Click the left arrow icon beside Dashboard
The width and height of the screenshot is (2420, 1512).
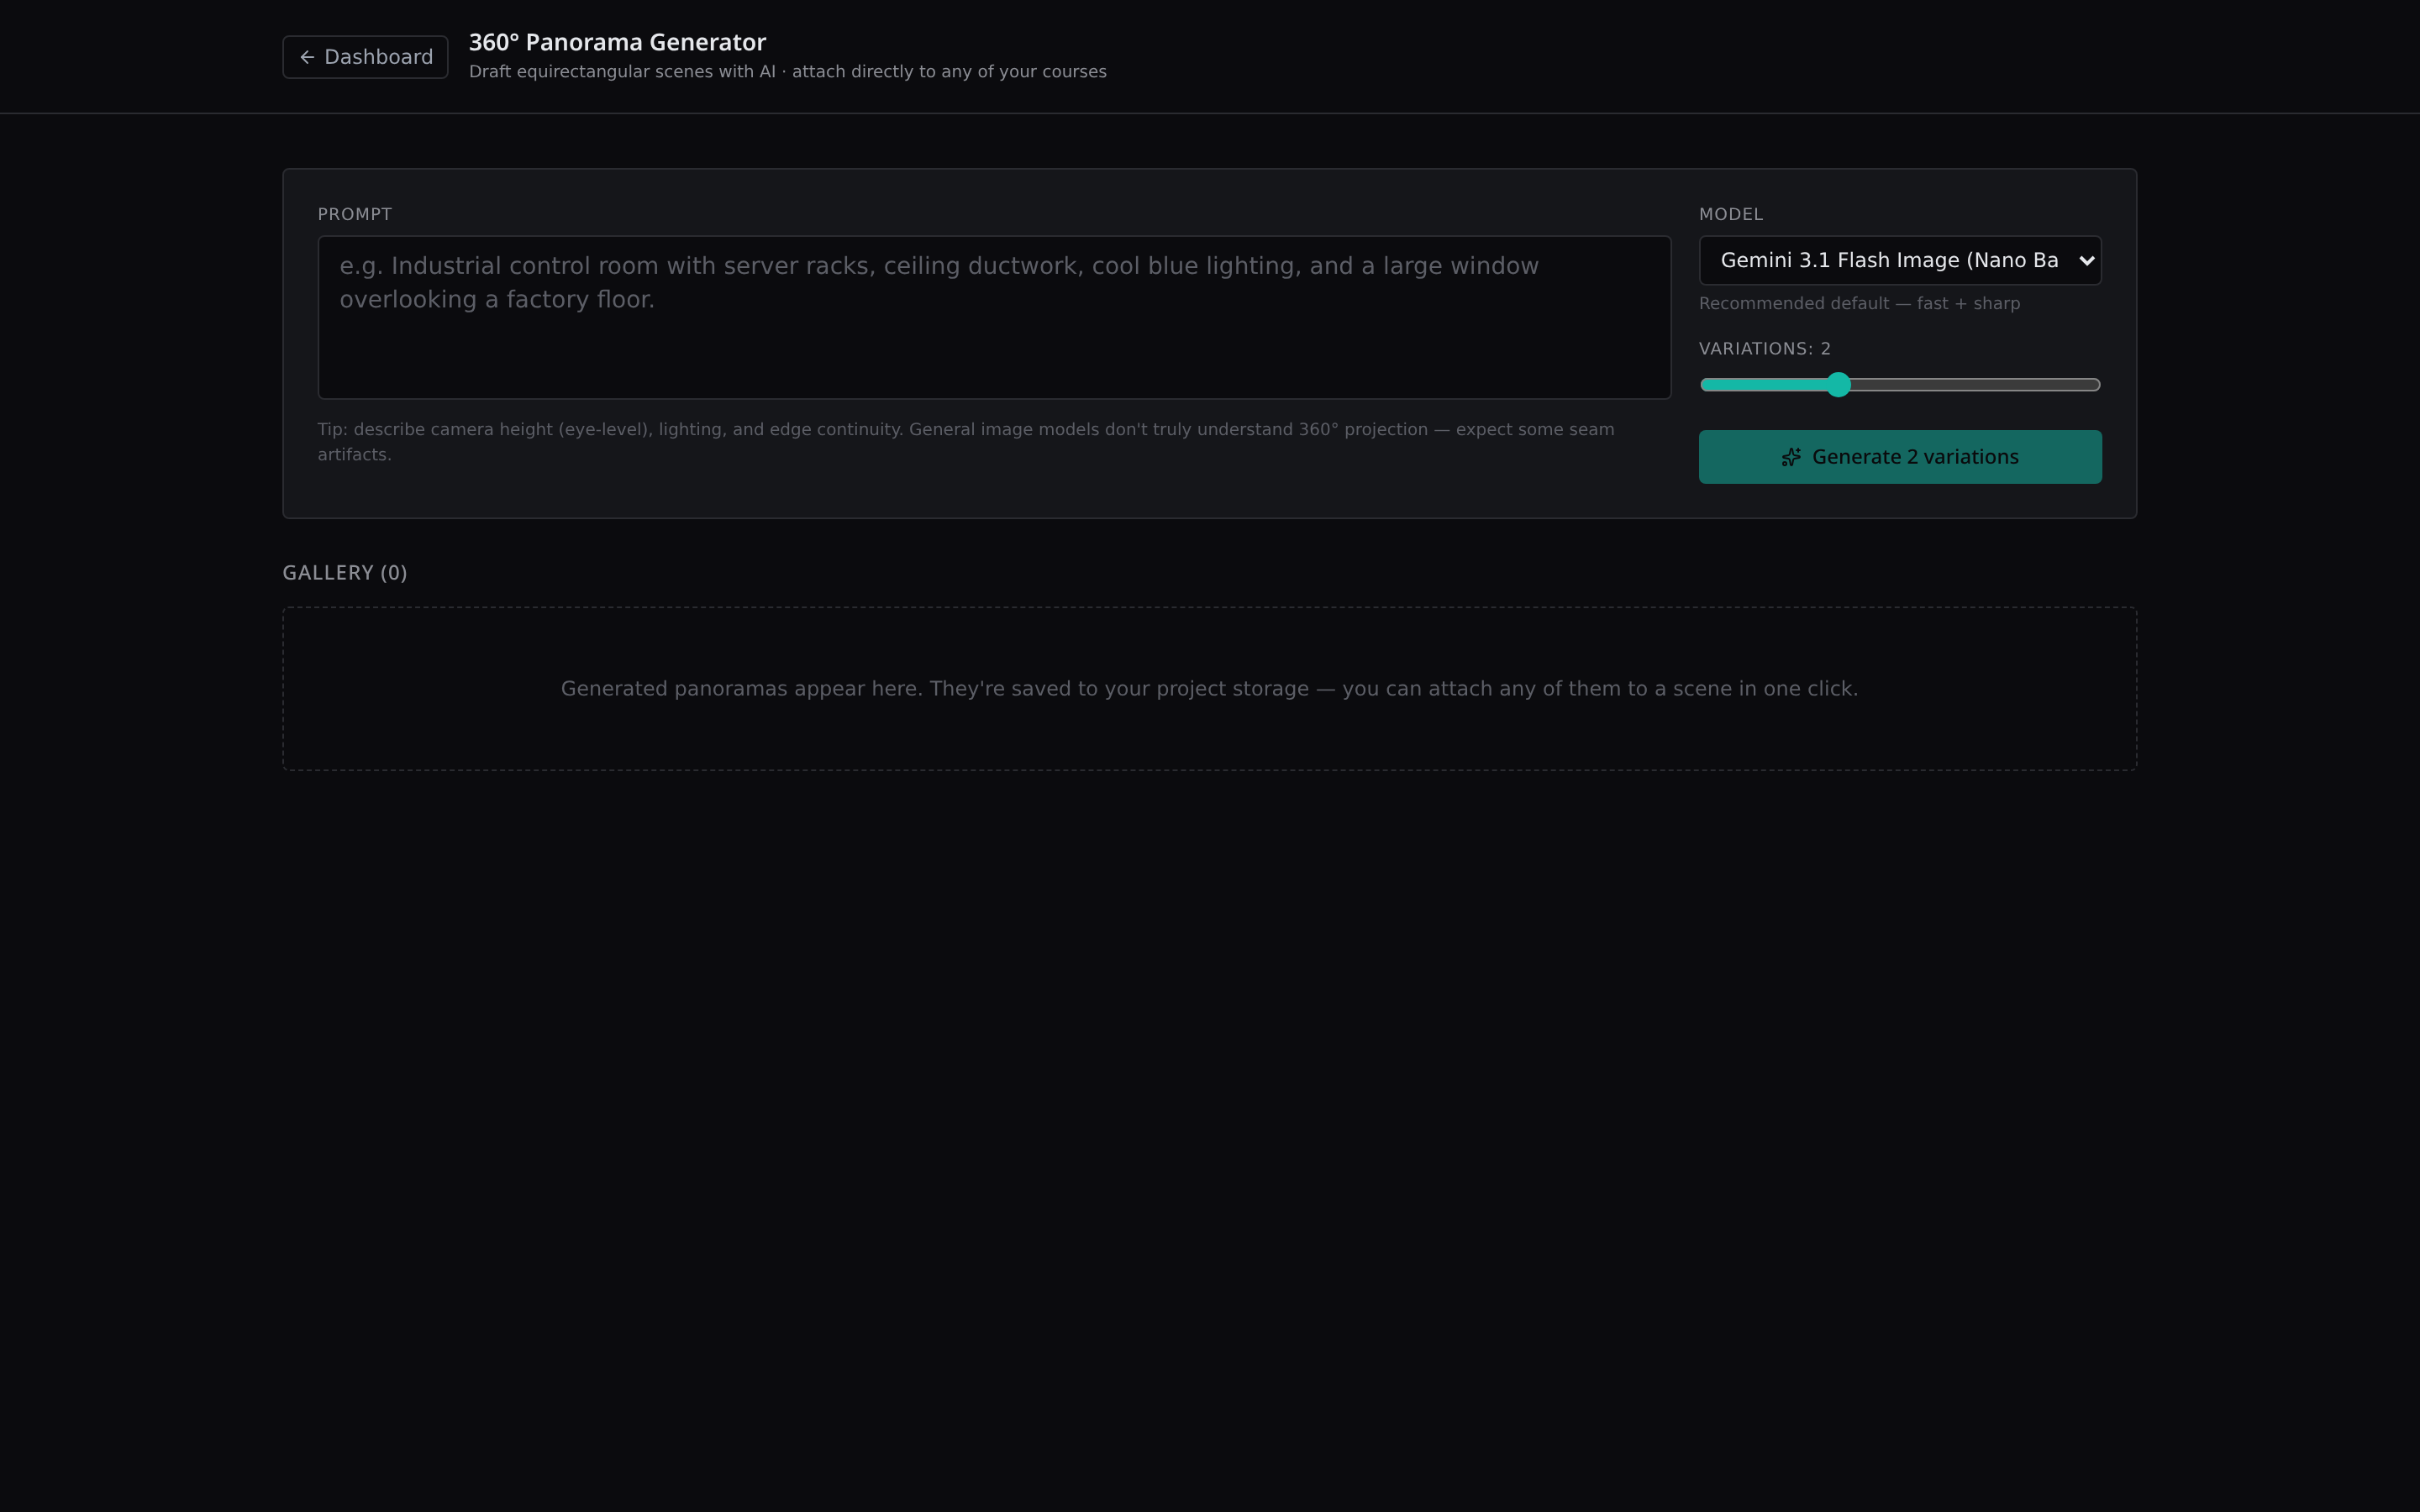[x=307, y=57]
